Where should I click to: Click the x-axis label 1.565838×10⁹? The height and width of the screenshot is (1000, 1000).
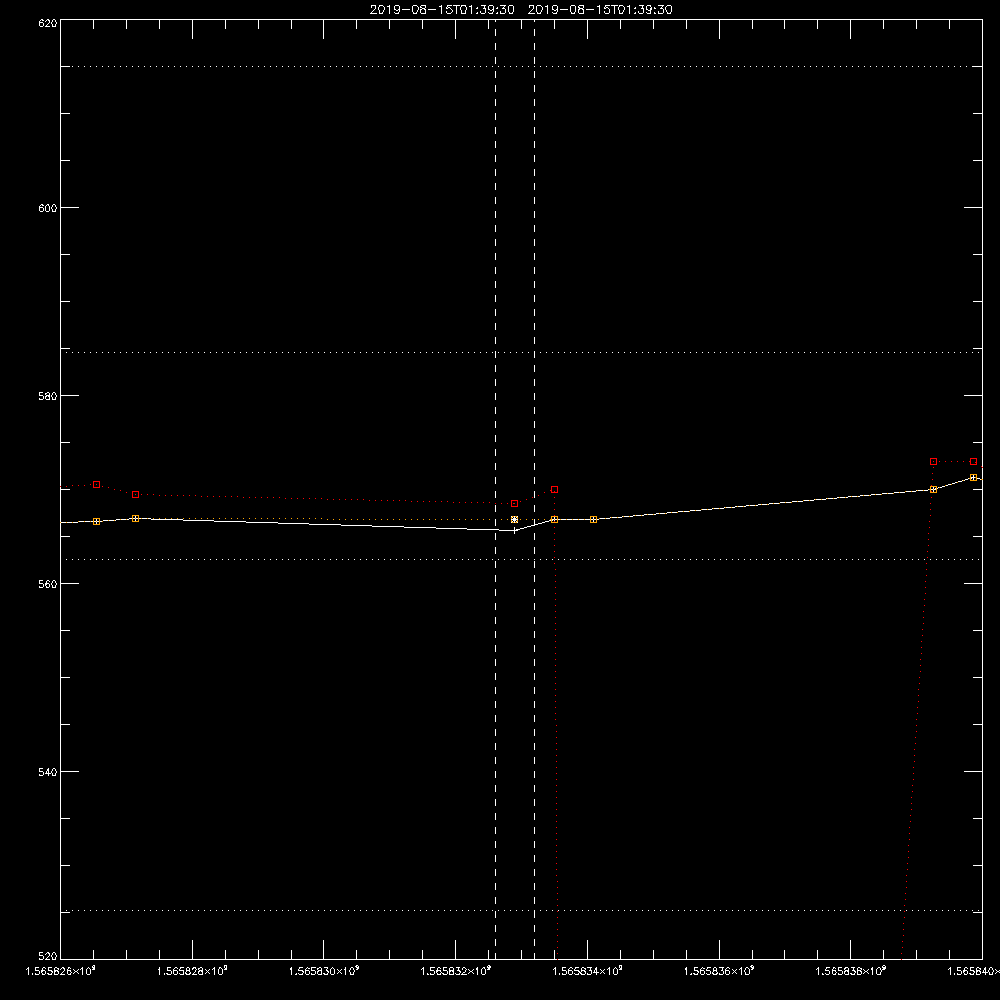pyautogui.click(x=851, y=971)
